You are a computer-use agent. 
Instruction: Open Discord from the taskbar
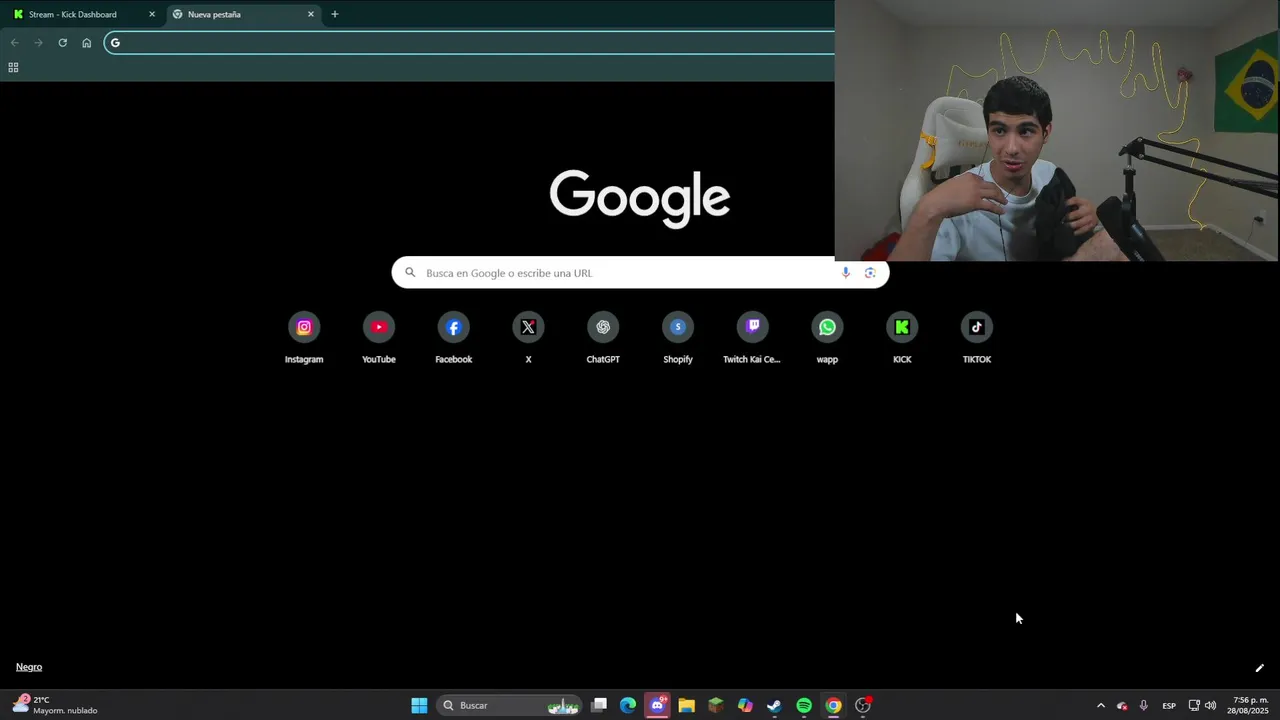click(x=657, y=706)
